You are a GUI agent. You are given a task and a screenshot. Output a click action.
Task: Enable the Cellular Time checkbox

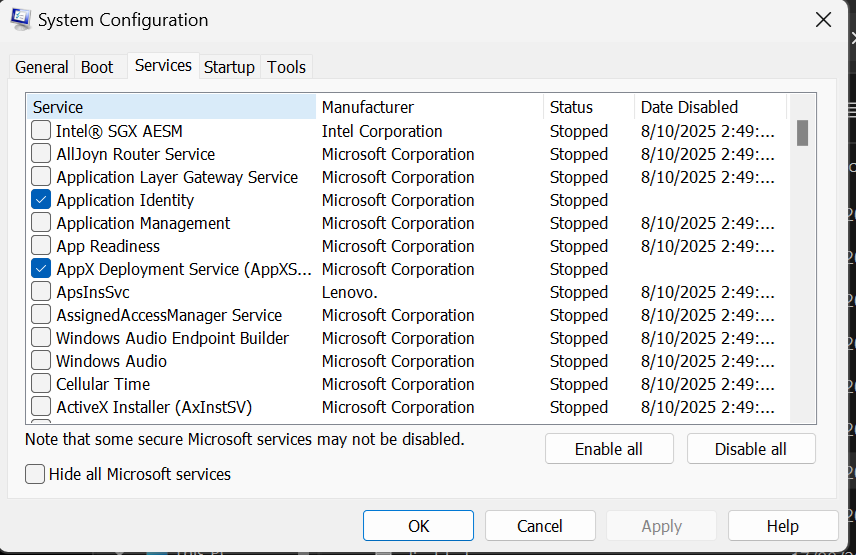pos(41,384)
